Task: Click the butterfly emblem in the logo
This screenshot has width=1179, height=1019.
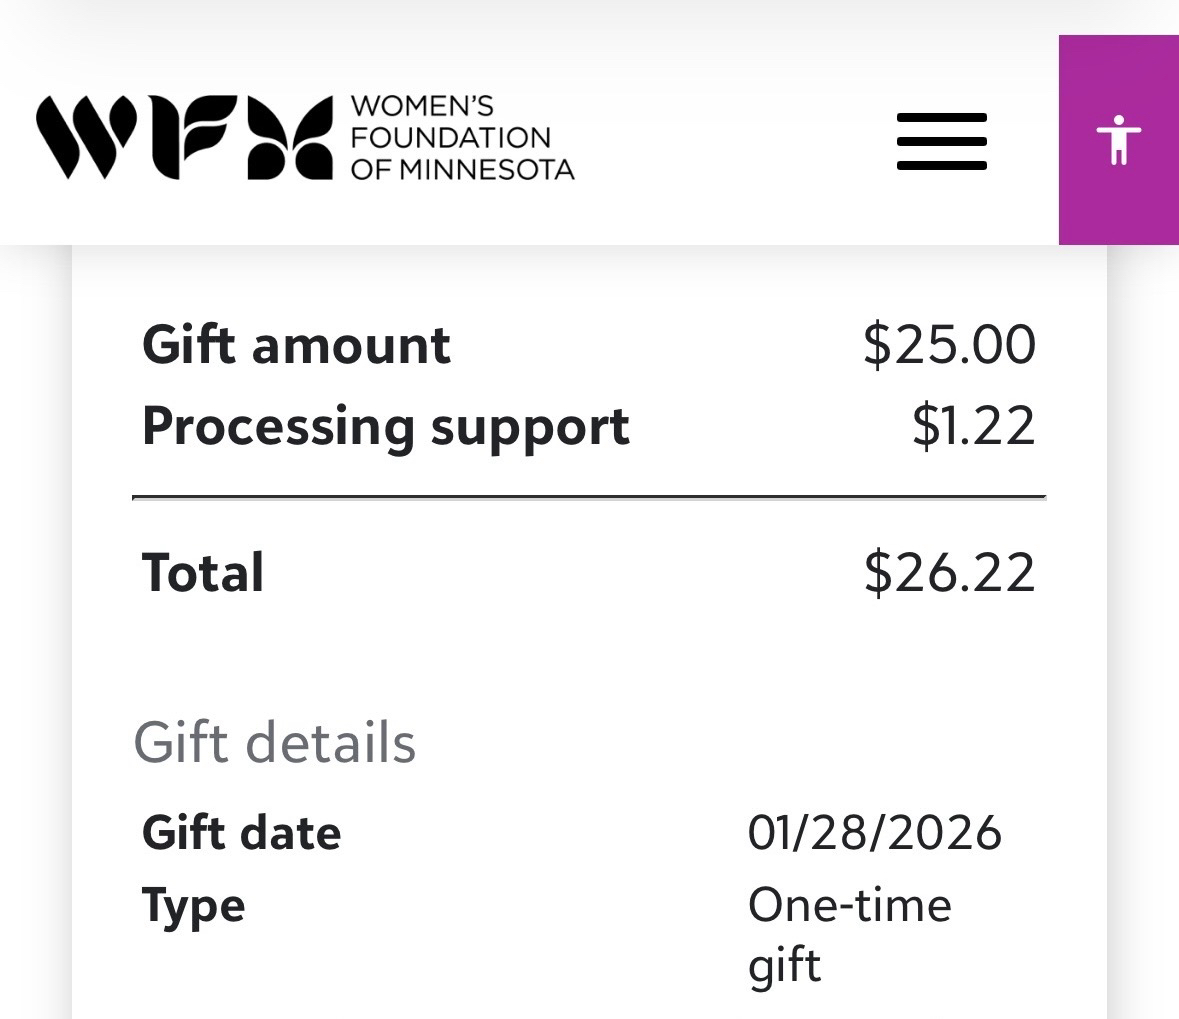Action: tap(290, 138)
